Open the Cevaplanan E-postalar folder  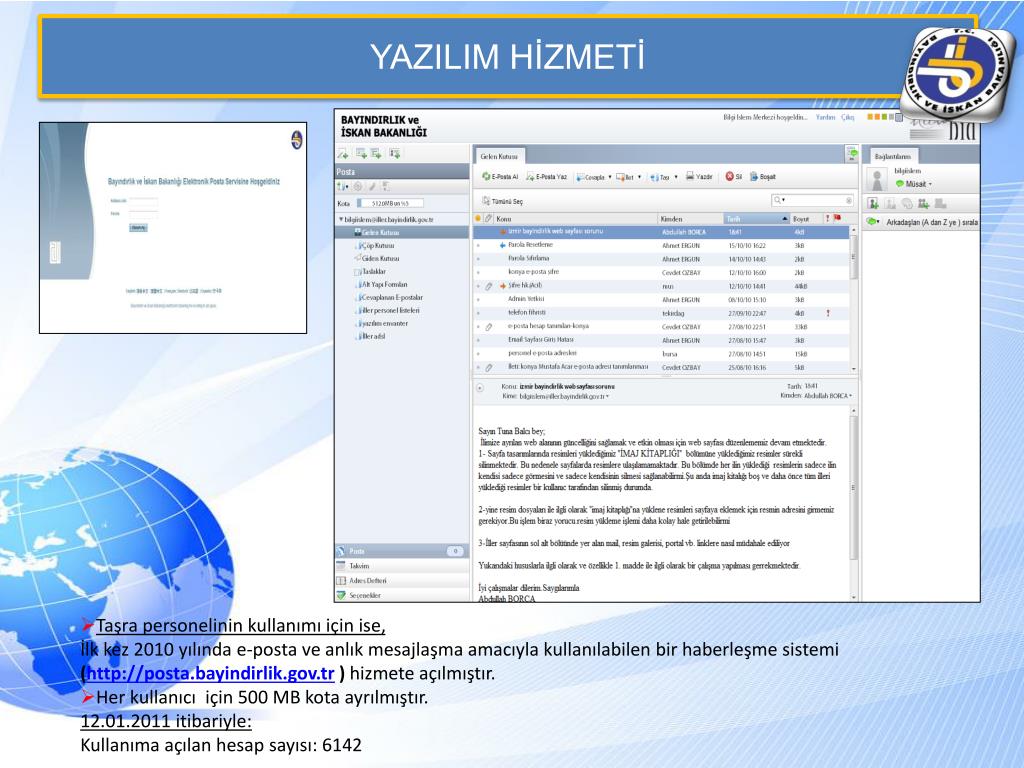pyautogui.click(x=390, y=298)
